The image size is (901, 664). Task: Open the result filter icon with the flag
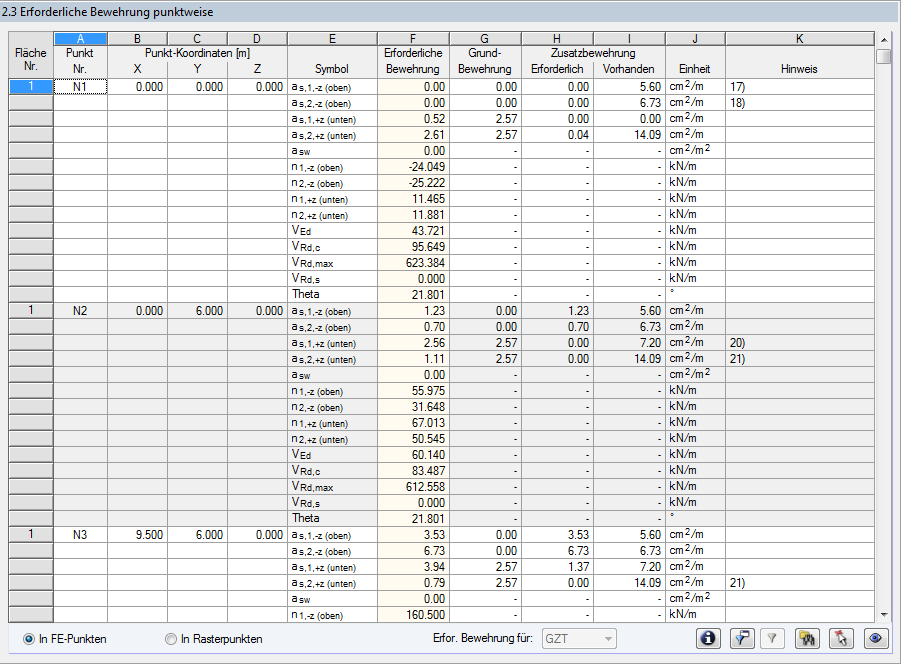742,638
